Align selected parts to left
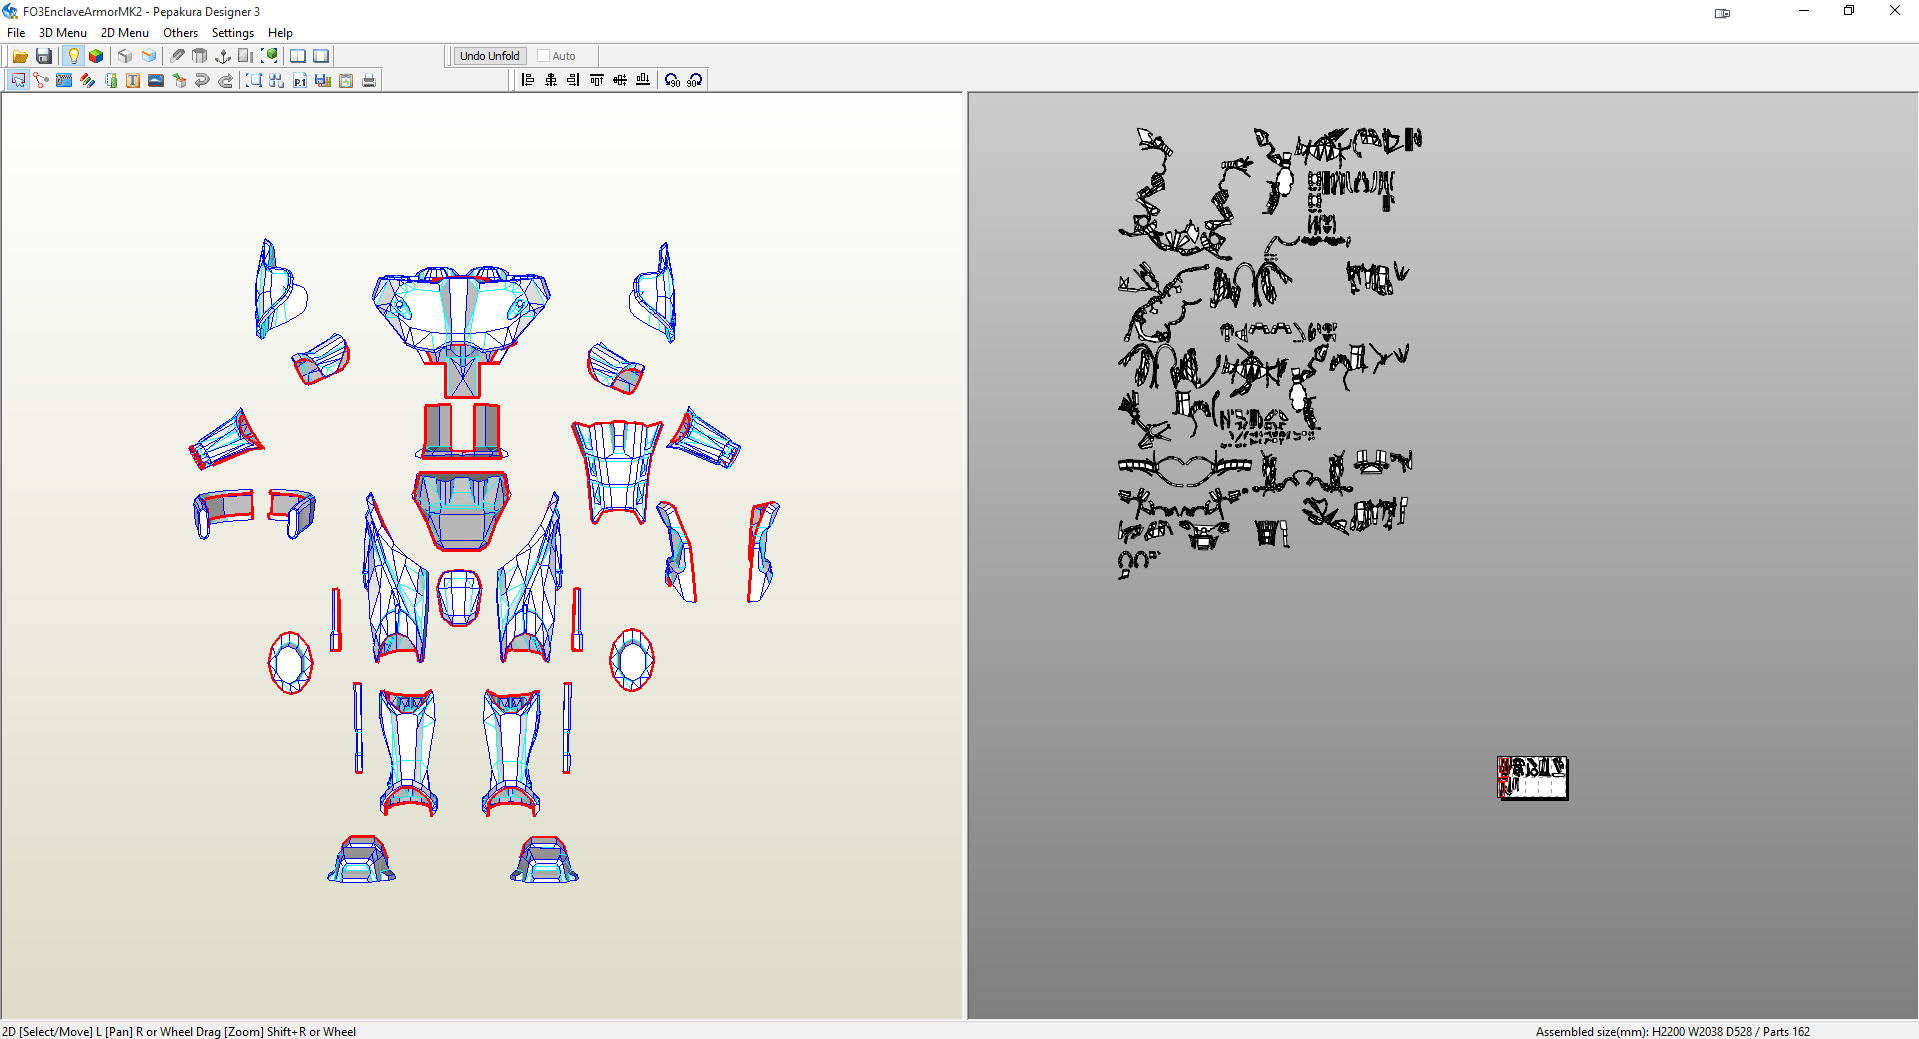Screen dimensions: 1919x1039 [x=528, y=80]
